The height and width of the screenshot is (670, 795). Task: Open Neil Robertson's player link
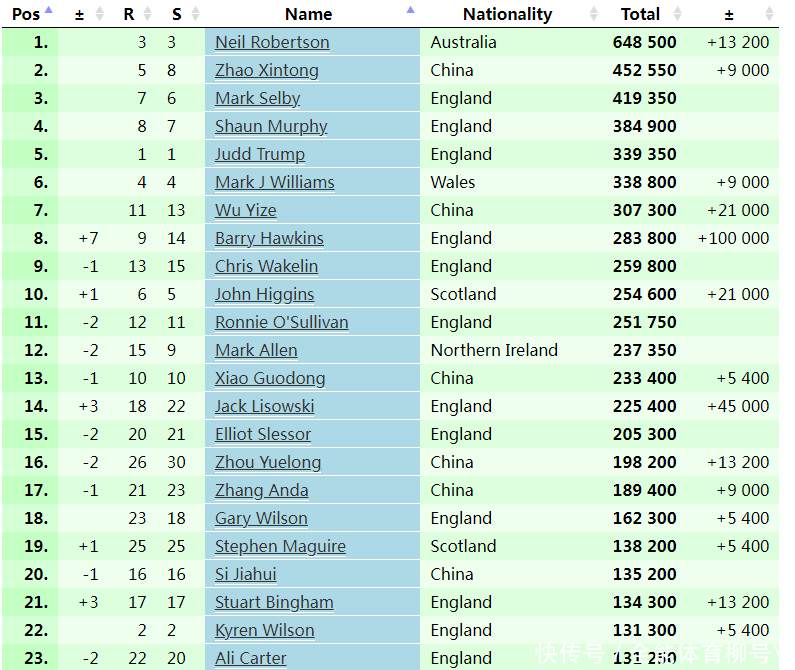(272, 42)
